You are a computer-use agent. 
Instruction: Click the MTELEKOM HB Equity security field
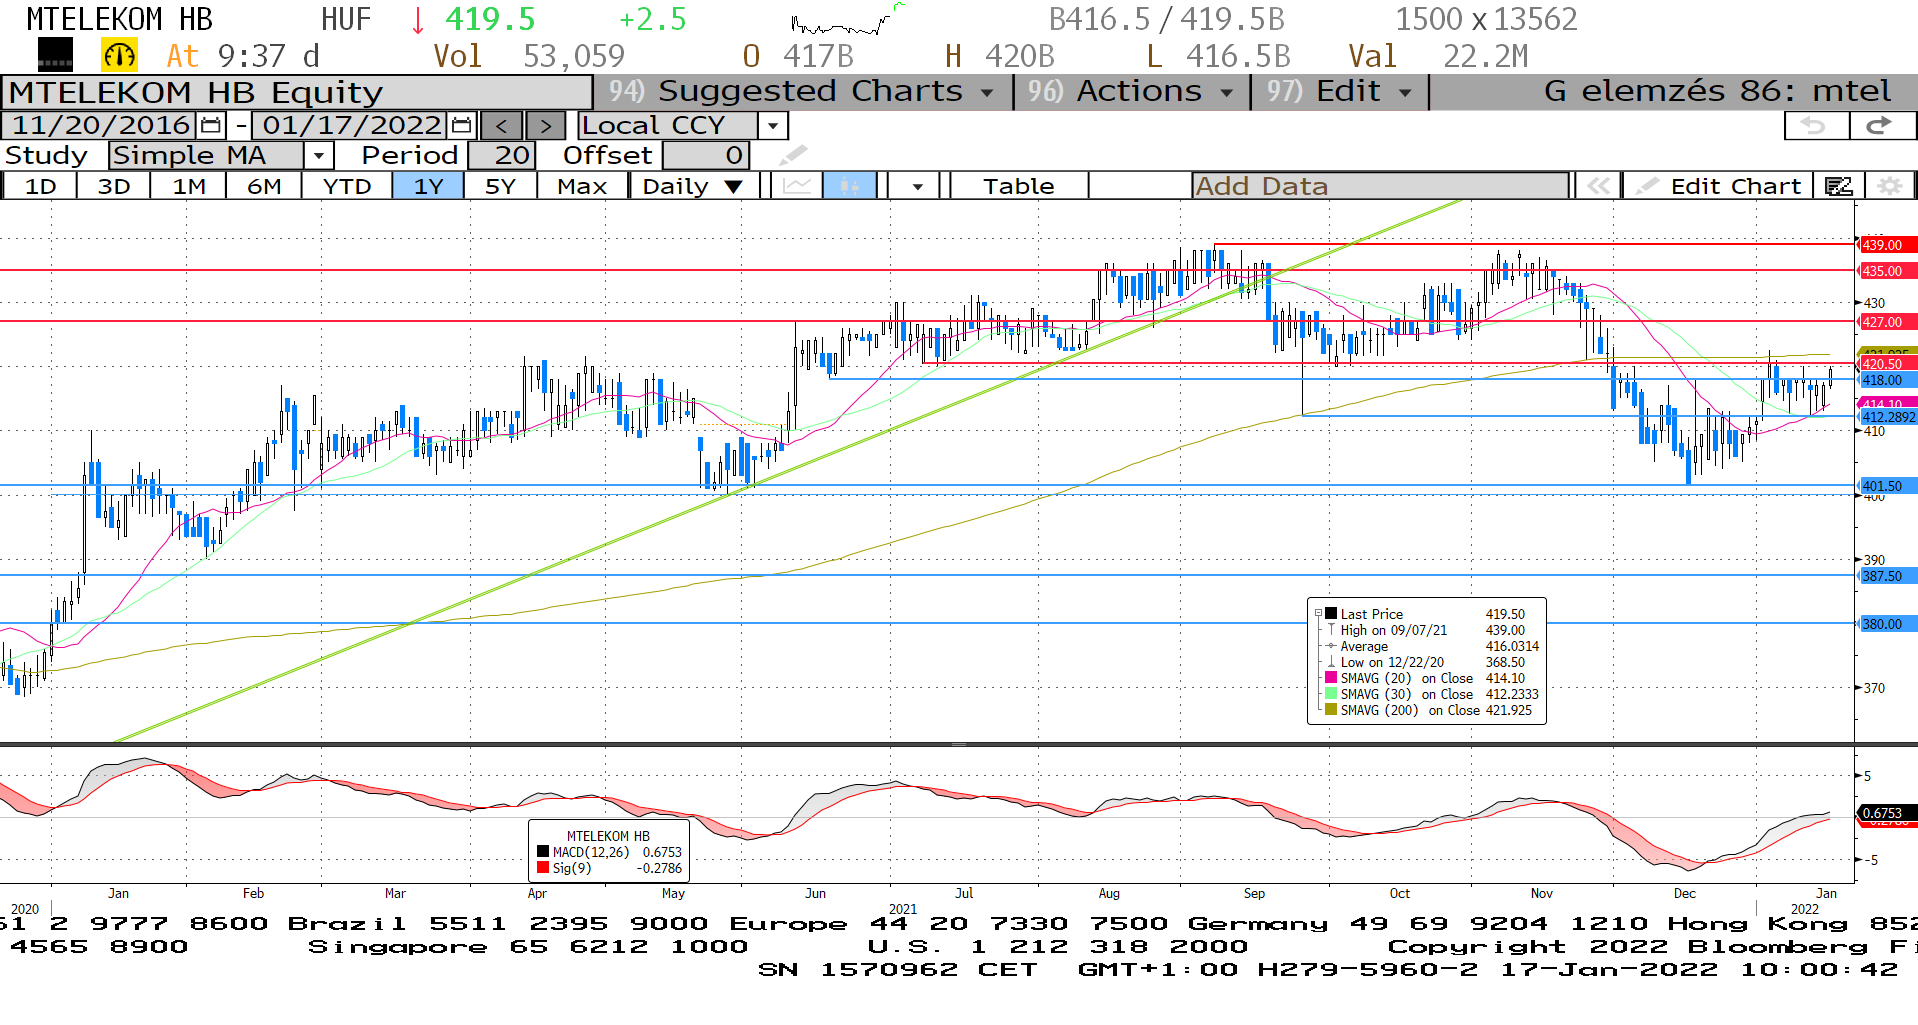tap(297, 92)
